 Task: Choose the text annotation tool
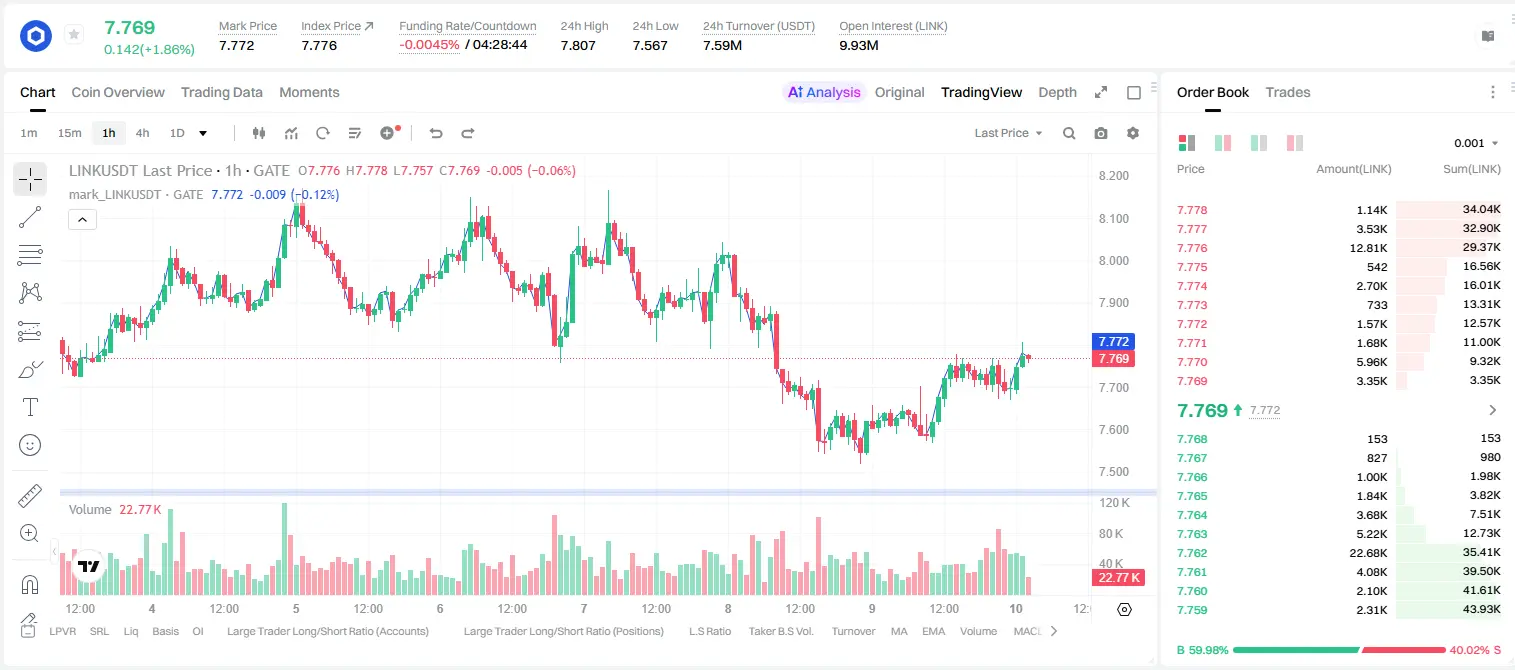pos(30,407)
